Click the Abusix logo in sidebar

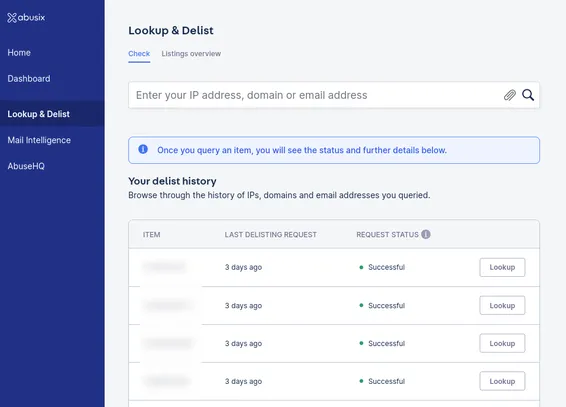pyautogui.click(x=26, y=17)
